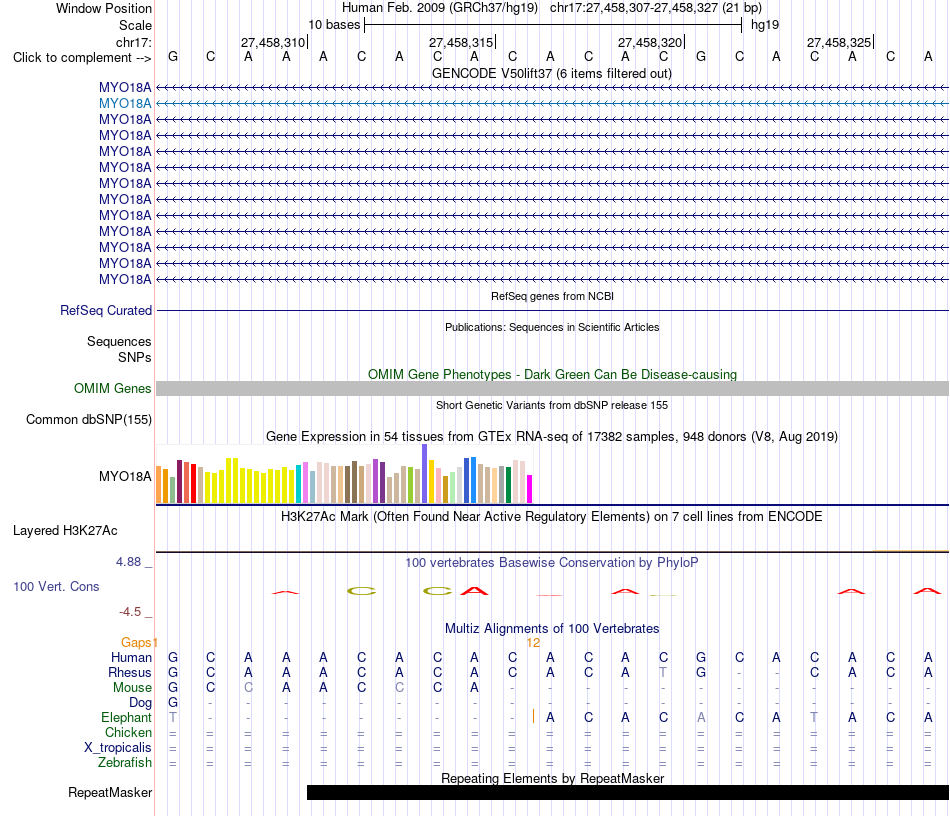
Task: Click the GENCODE V50lift37 track title
Action: (x=551, y=73)
